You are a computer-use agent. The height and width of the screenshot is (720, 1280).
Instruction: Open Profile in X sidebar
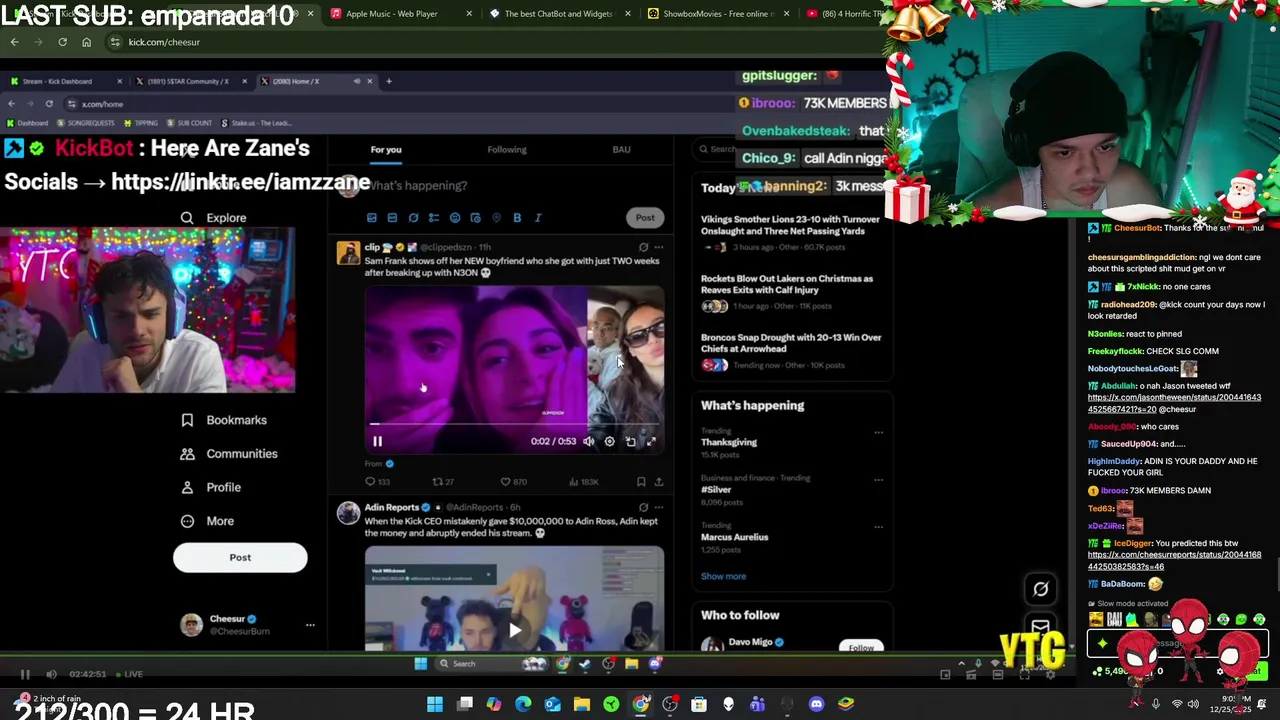click(211, 488)
